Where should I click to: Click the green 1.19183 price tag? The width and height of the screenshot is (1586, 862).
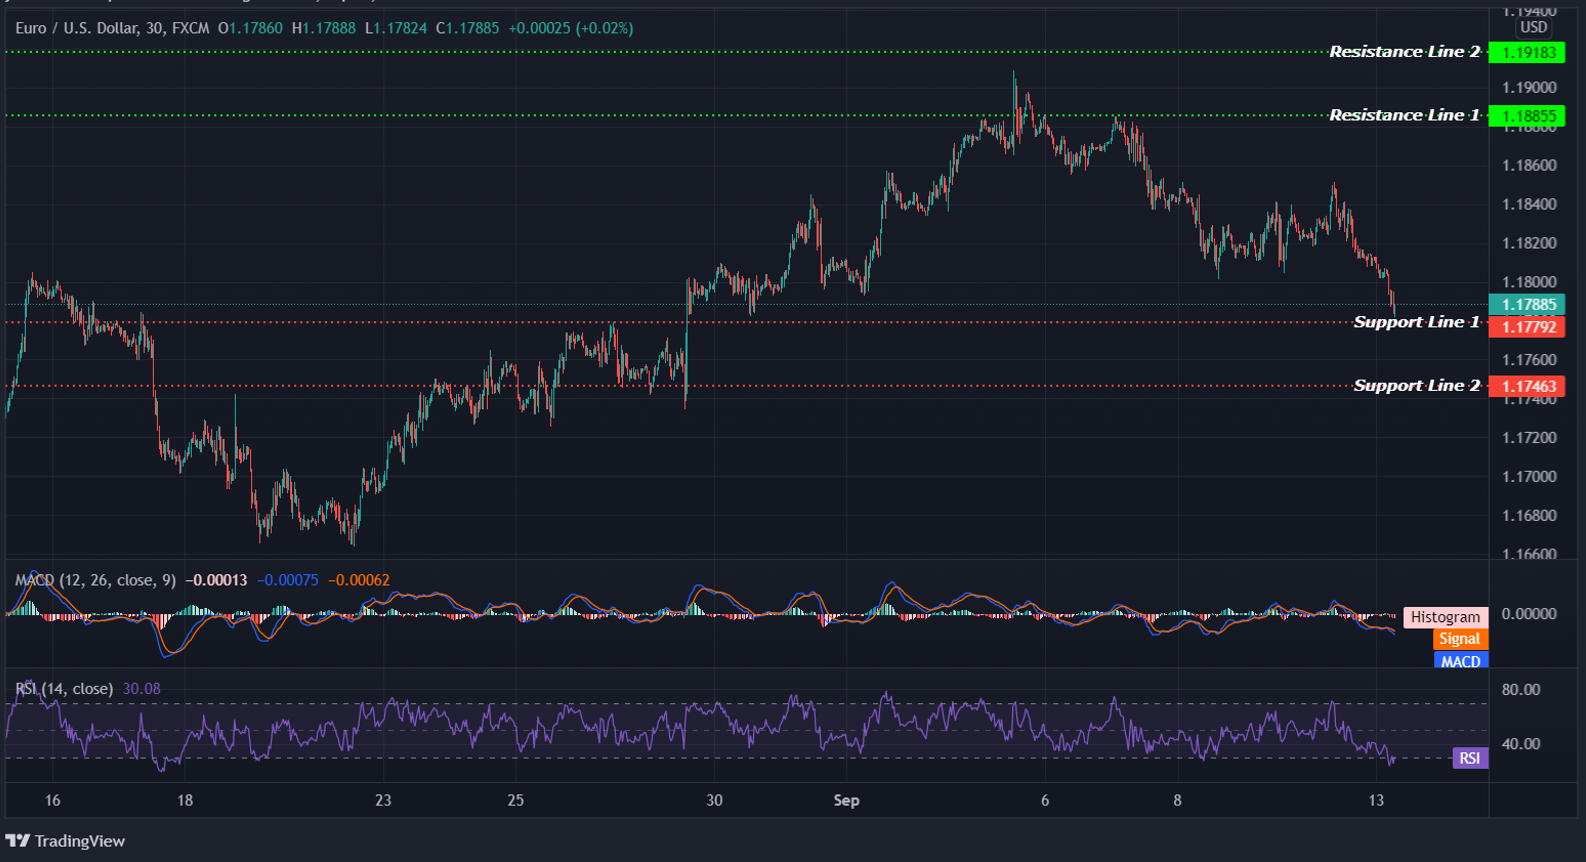1527,52
